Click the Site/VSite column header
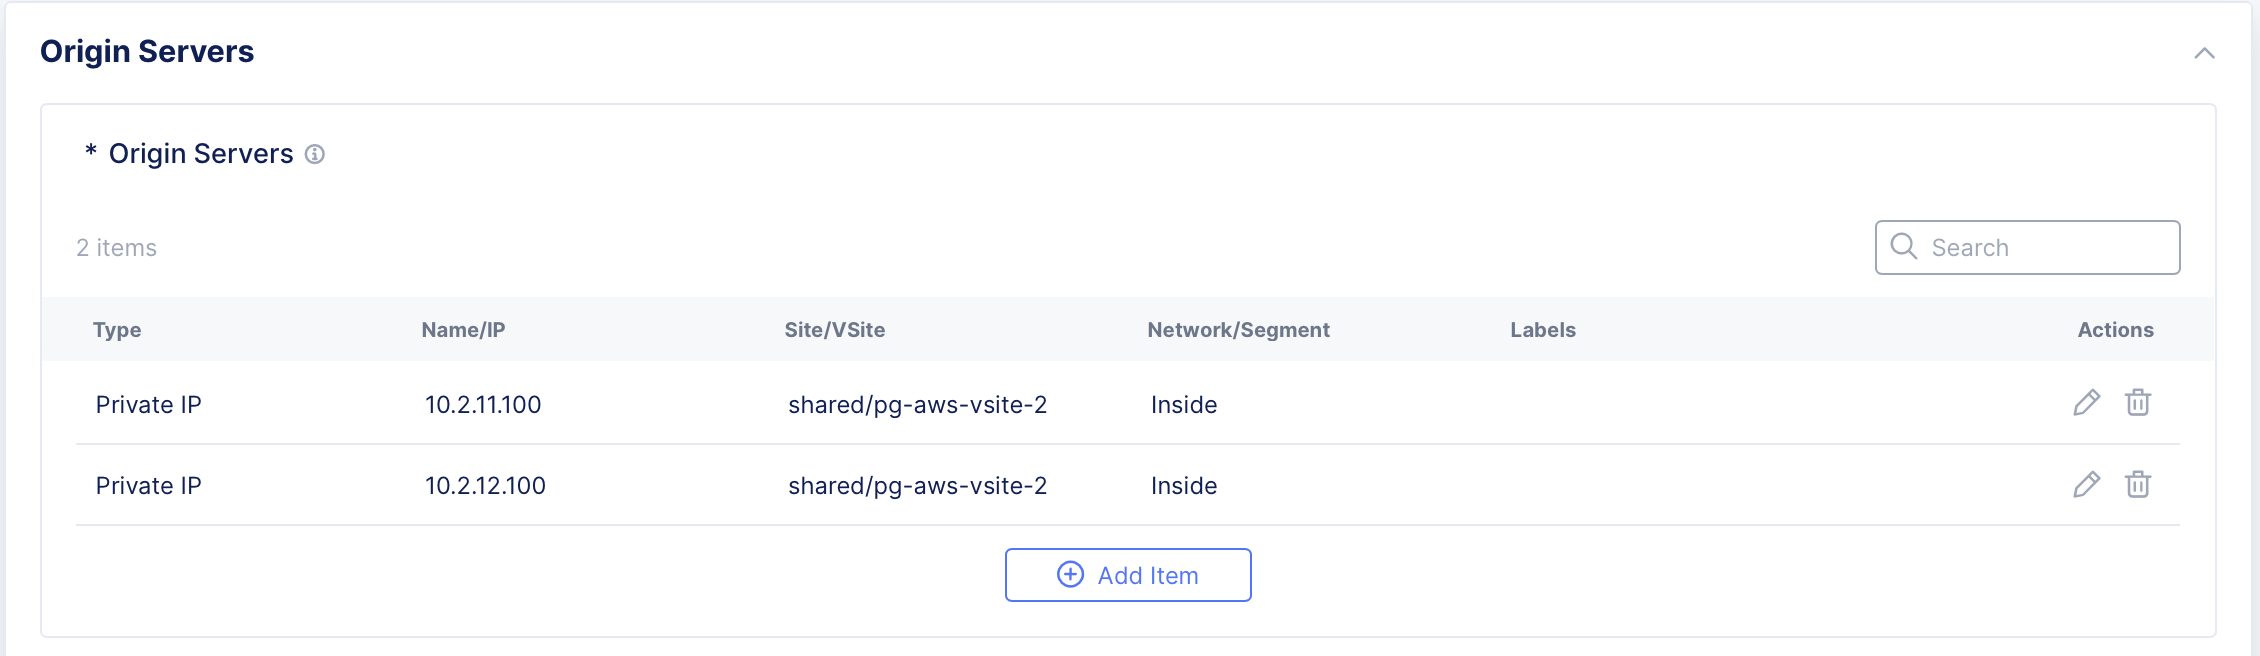 [834, 330]
